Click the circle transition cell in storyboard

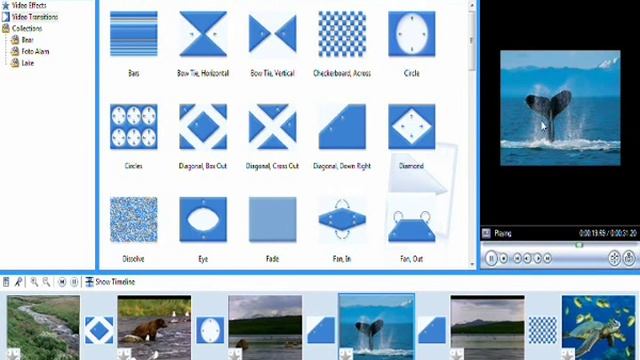pyautogui.click(x=210, y=330)
